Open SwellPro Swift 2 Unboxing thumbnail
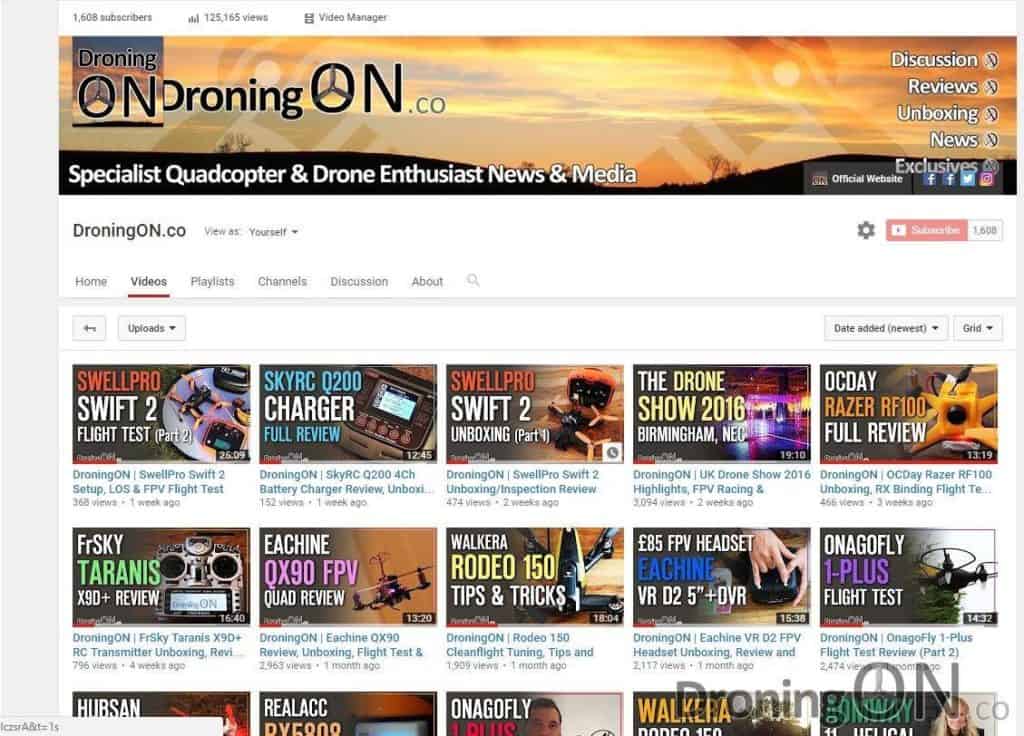 tap(535, 414)
